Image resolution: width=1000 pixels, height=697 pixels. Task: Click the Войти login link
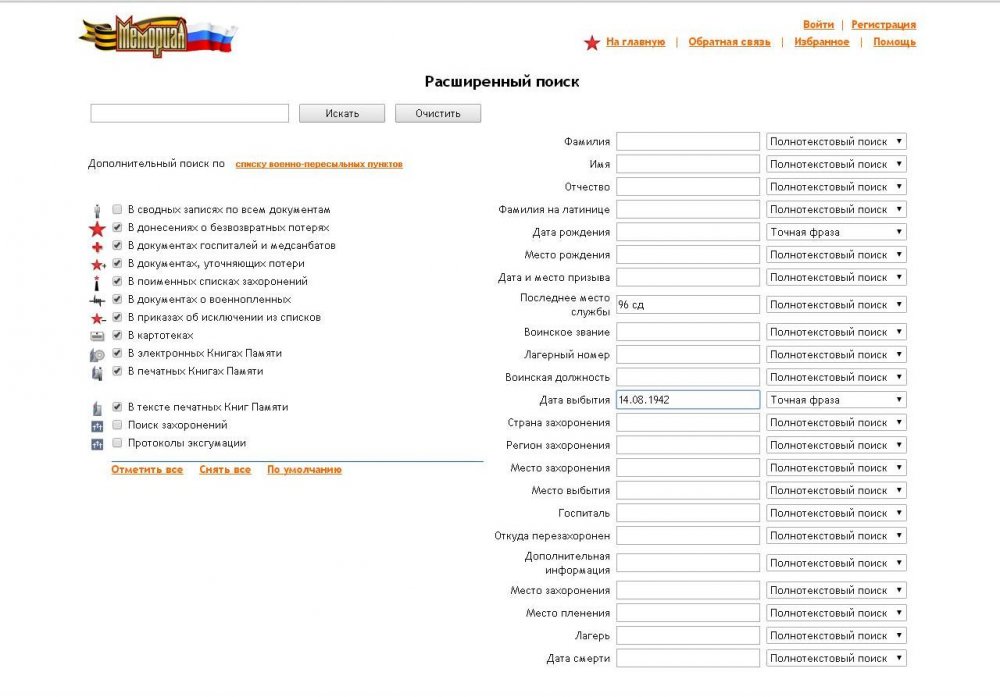[818, 25]
